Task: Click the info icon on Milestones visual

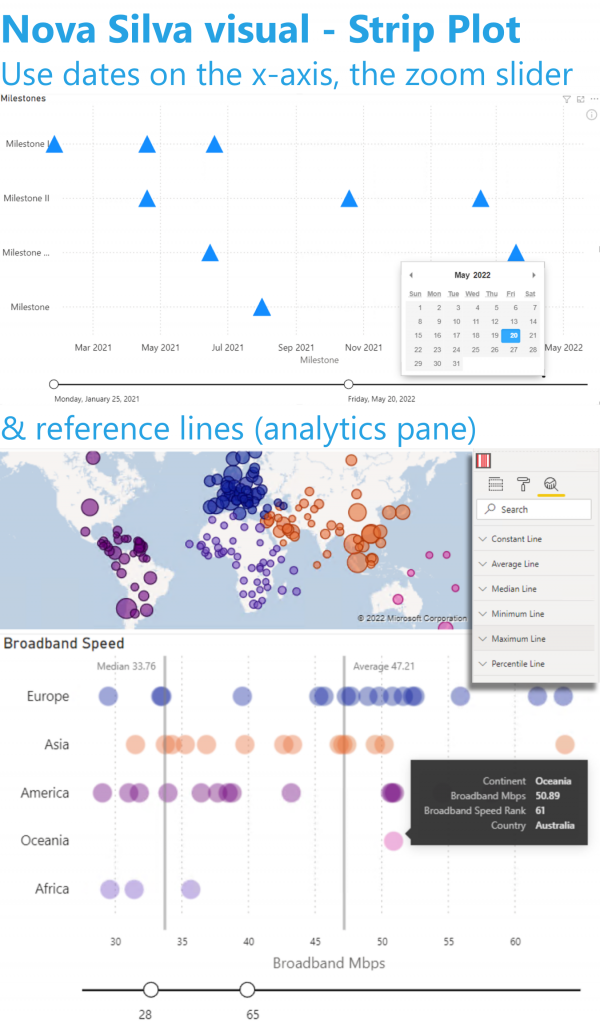Action: coord(592,115)
